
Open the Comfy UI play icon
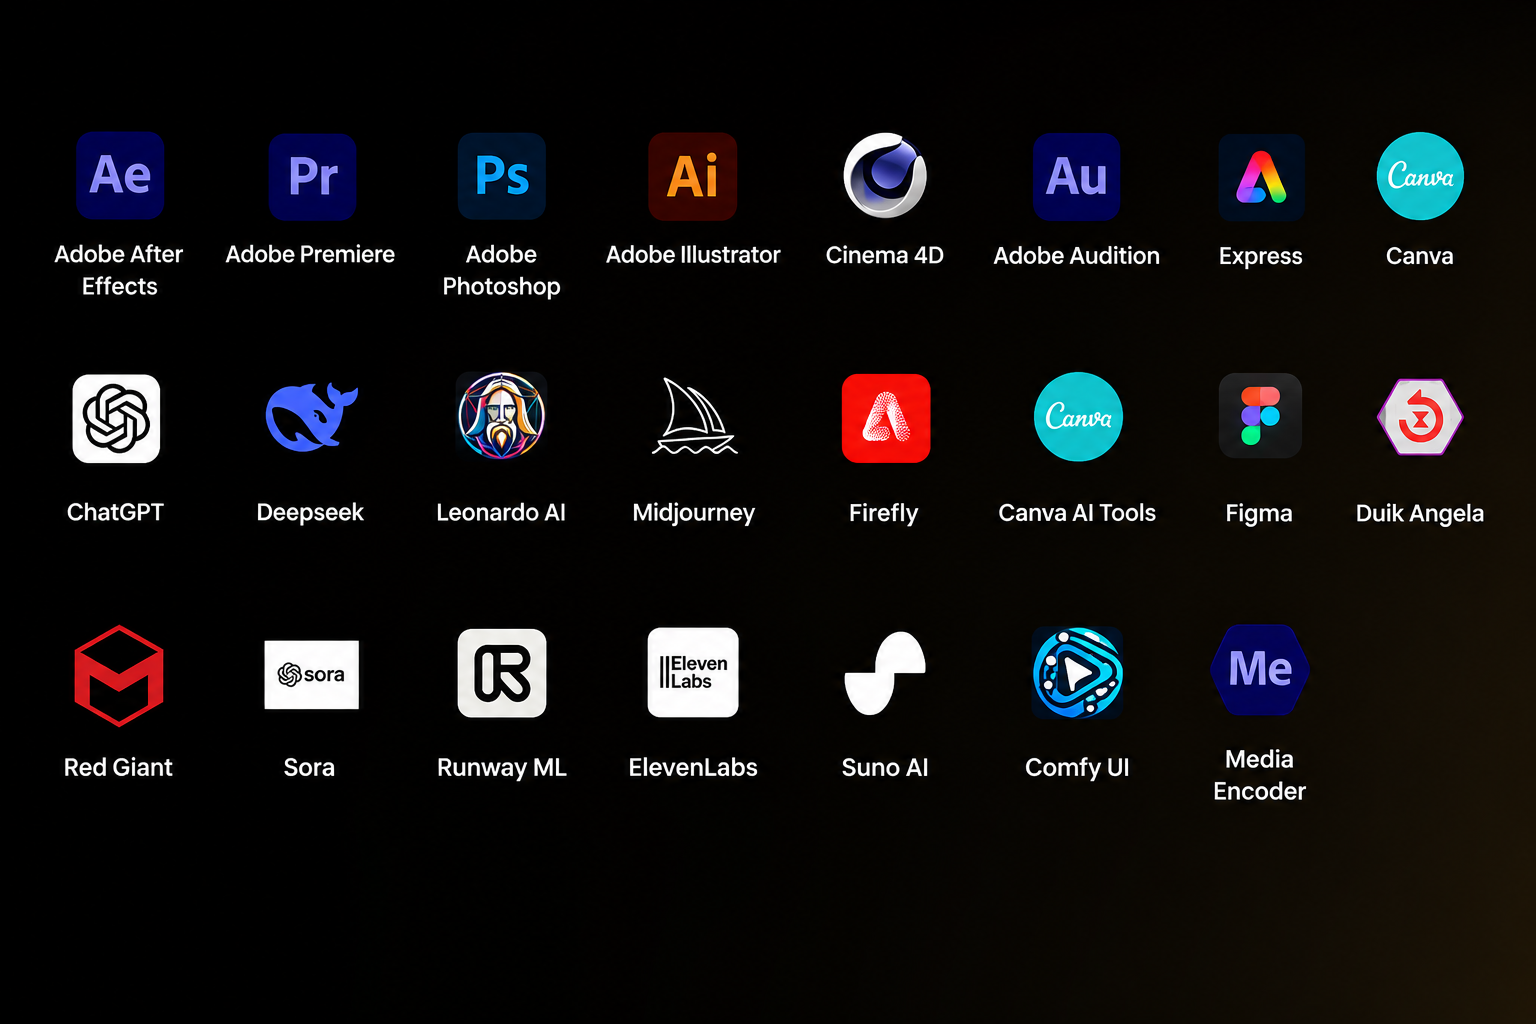1077,673
